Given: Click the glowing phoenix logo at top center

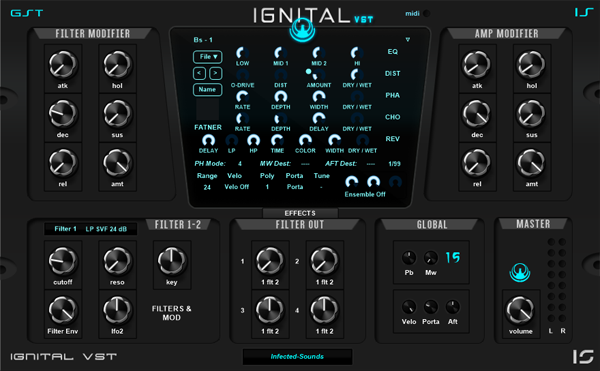Looking at the screenshot, I should [x=302, y=30].
